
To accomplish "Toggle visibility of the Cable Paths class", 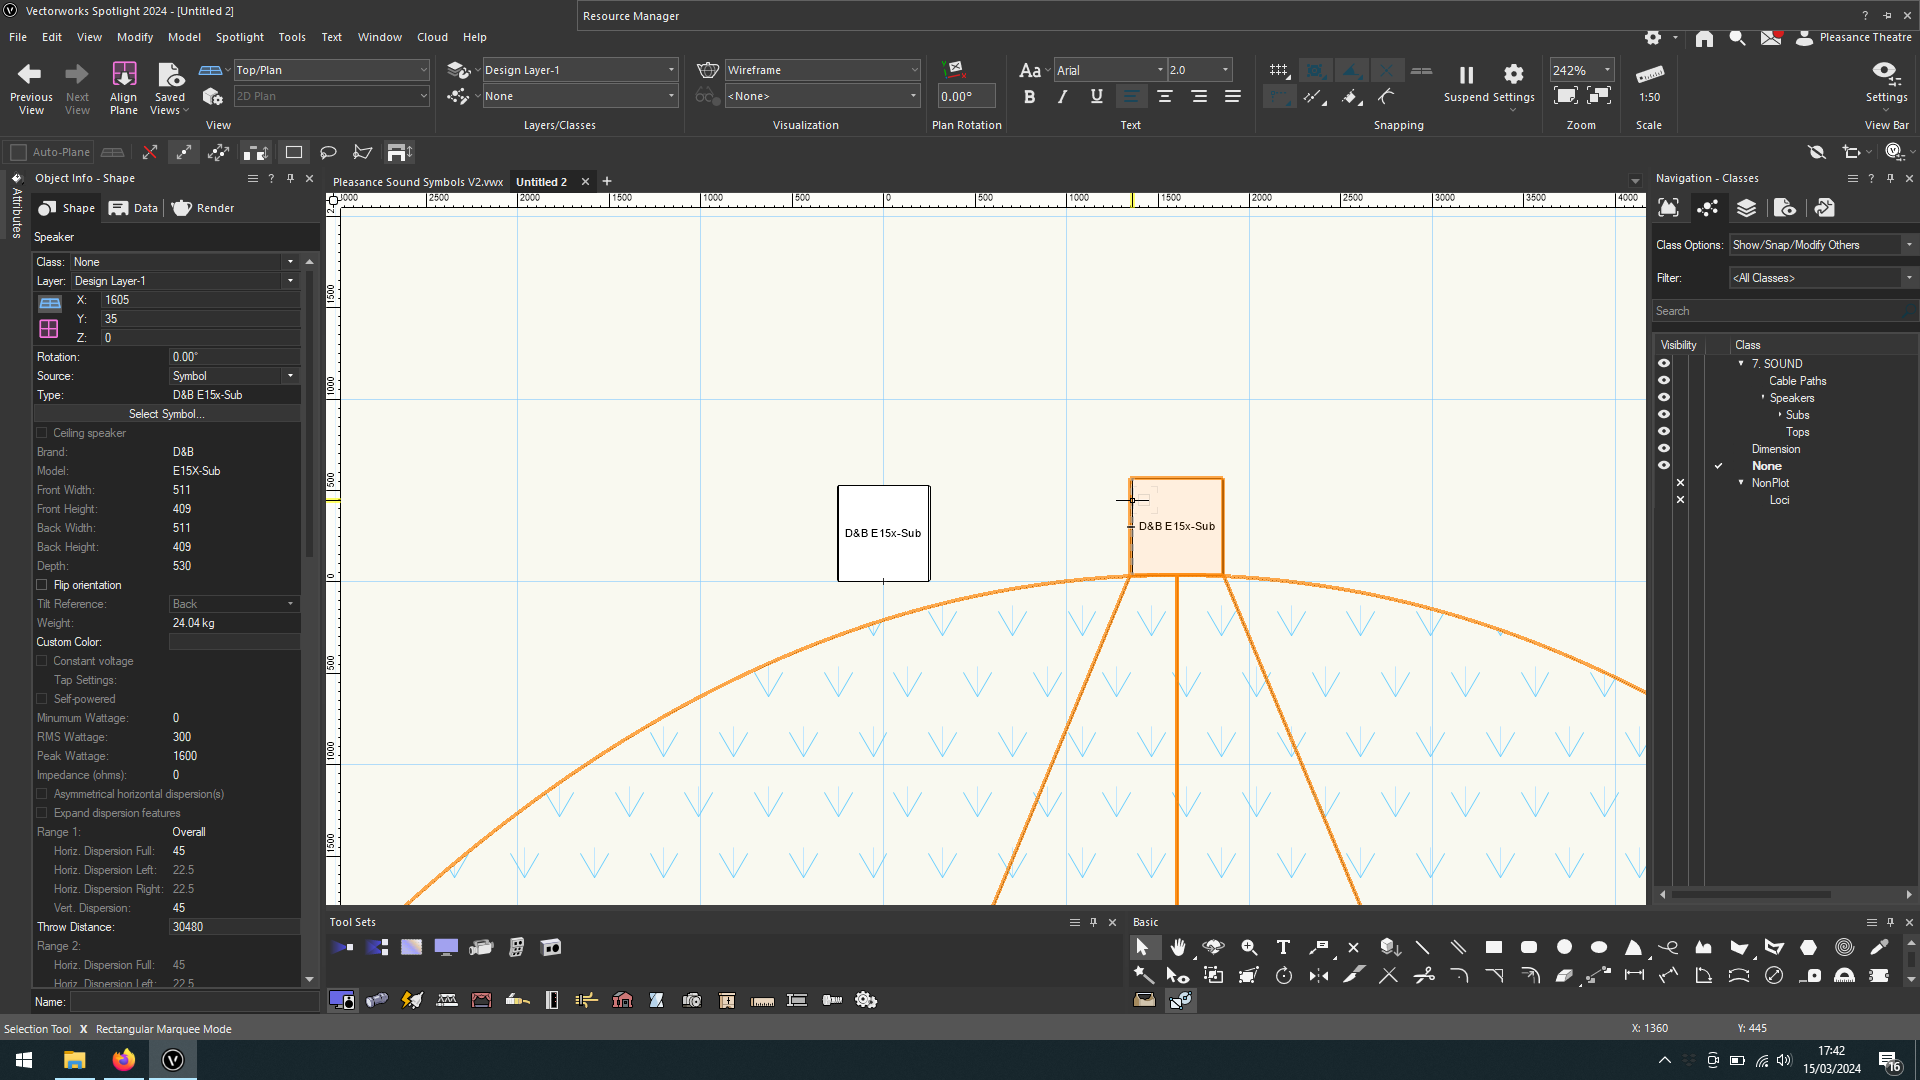I will pos(1665,380).
